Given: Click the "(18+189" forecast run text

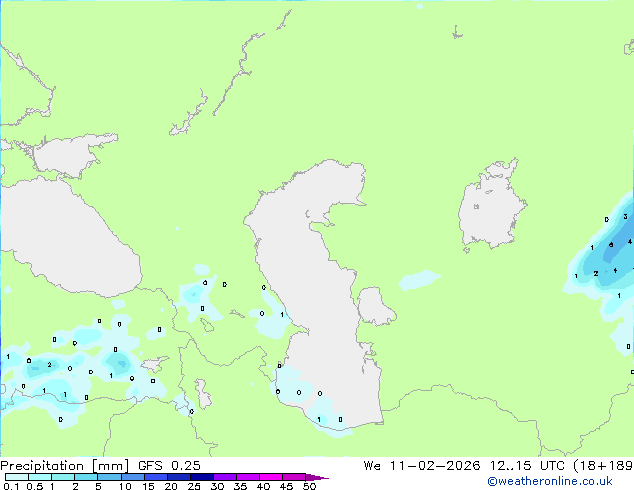Looking at the screenshot, I should point(604,466).
